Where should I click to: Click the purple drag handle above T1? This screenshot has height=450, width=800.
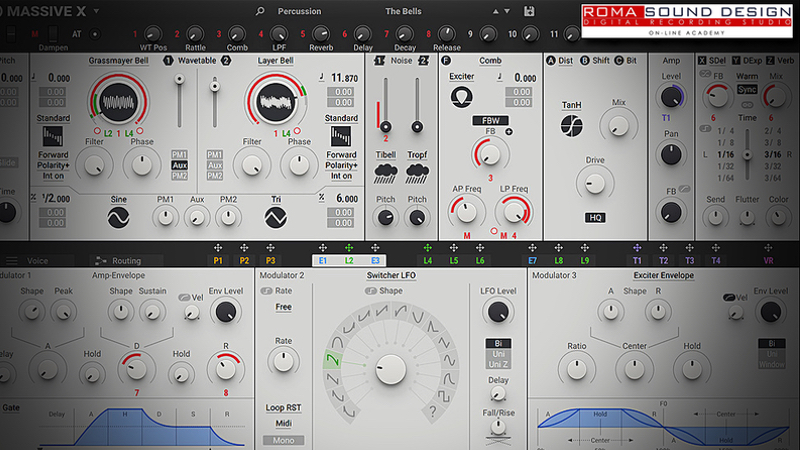[x=637, y=248]
